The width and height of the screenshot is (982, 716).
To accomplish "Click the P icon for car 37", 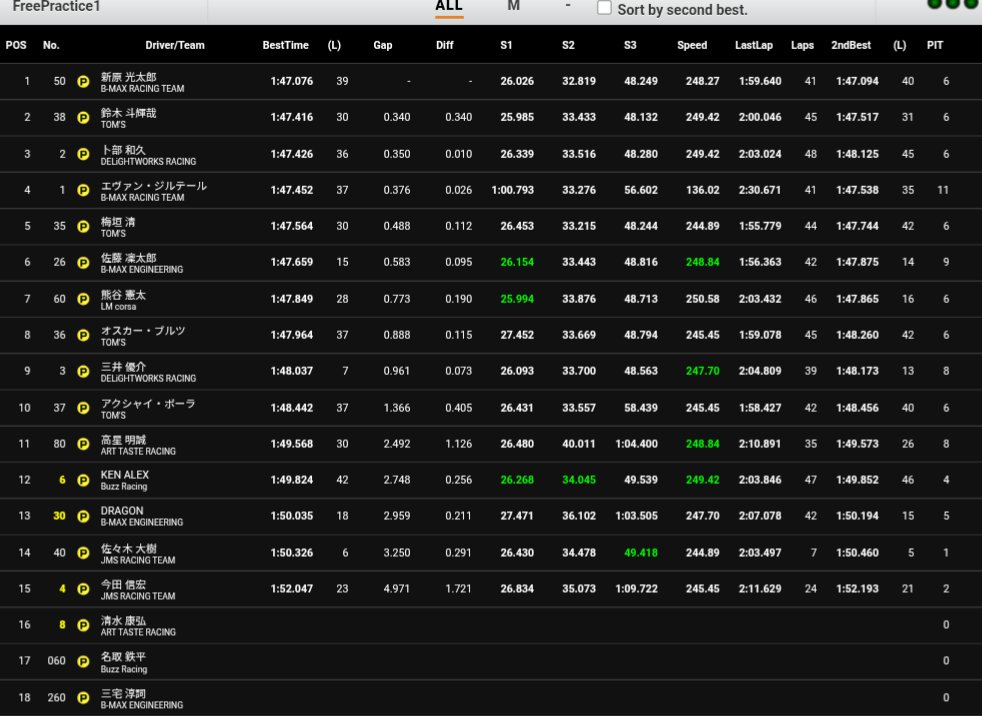I will click(x=83, y=408).
